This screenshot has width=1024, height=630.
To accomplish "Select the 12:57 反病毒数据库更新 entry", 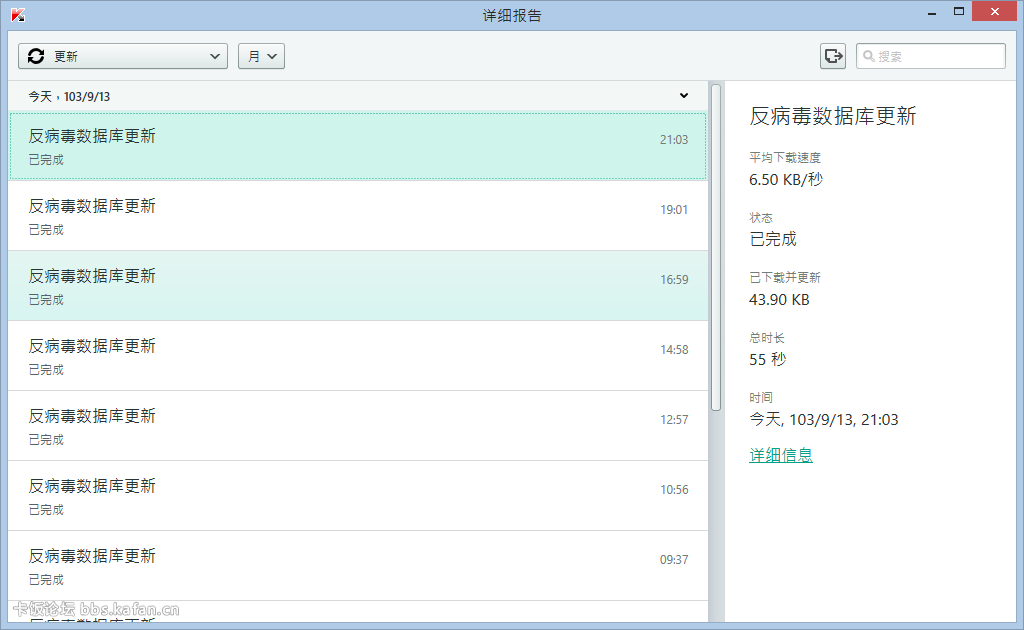I will pyautogui.click(x=358, y=426).
